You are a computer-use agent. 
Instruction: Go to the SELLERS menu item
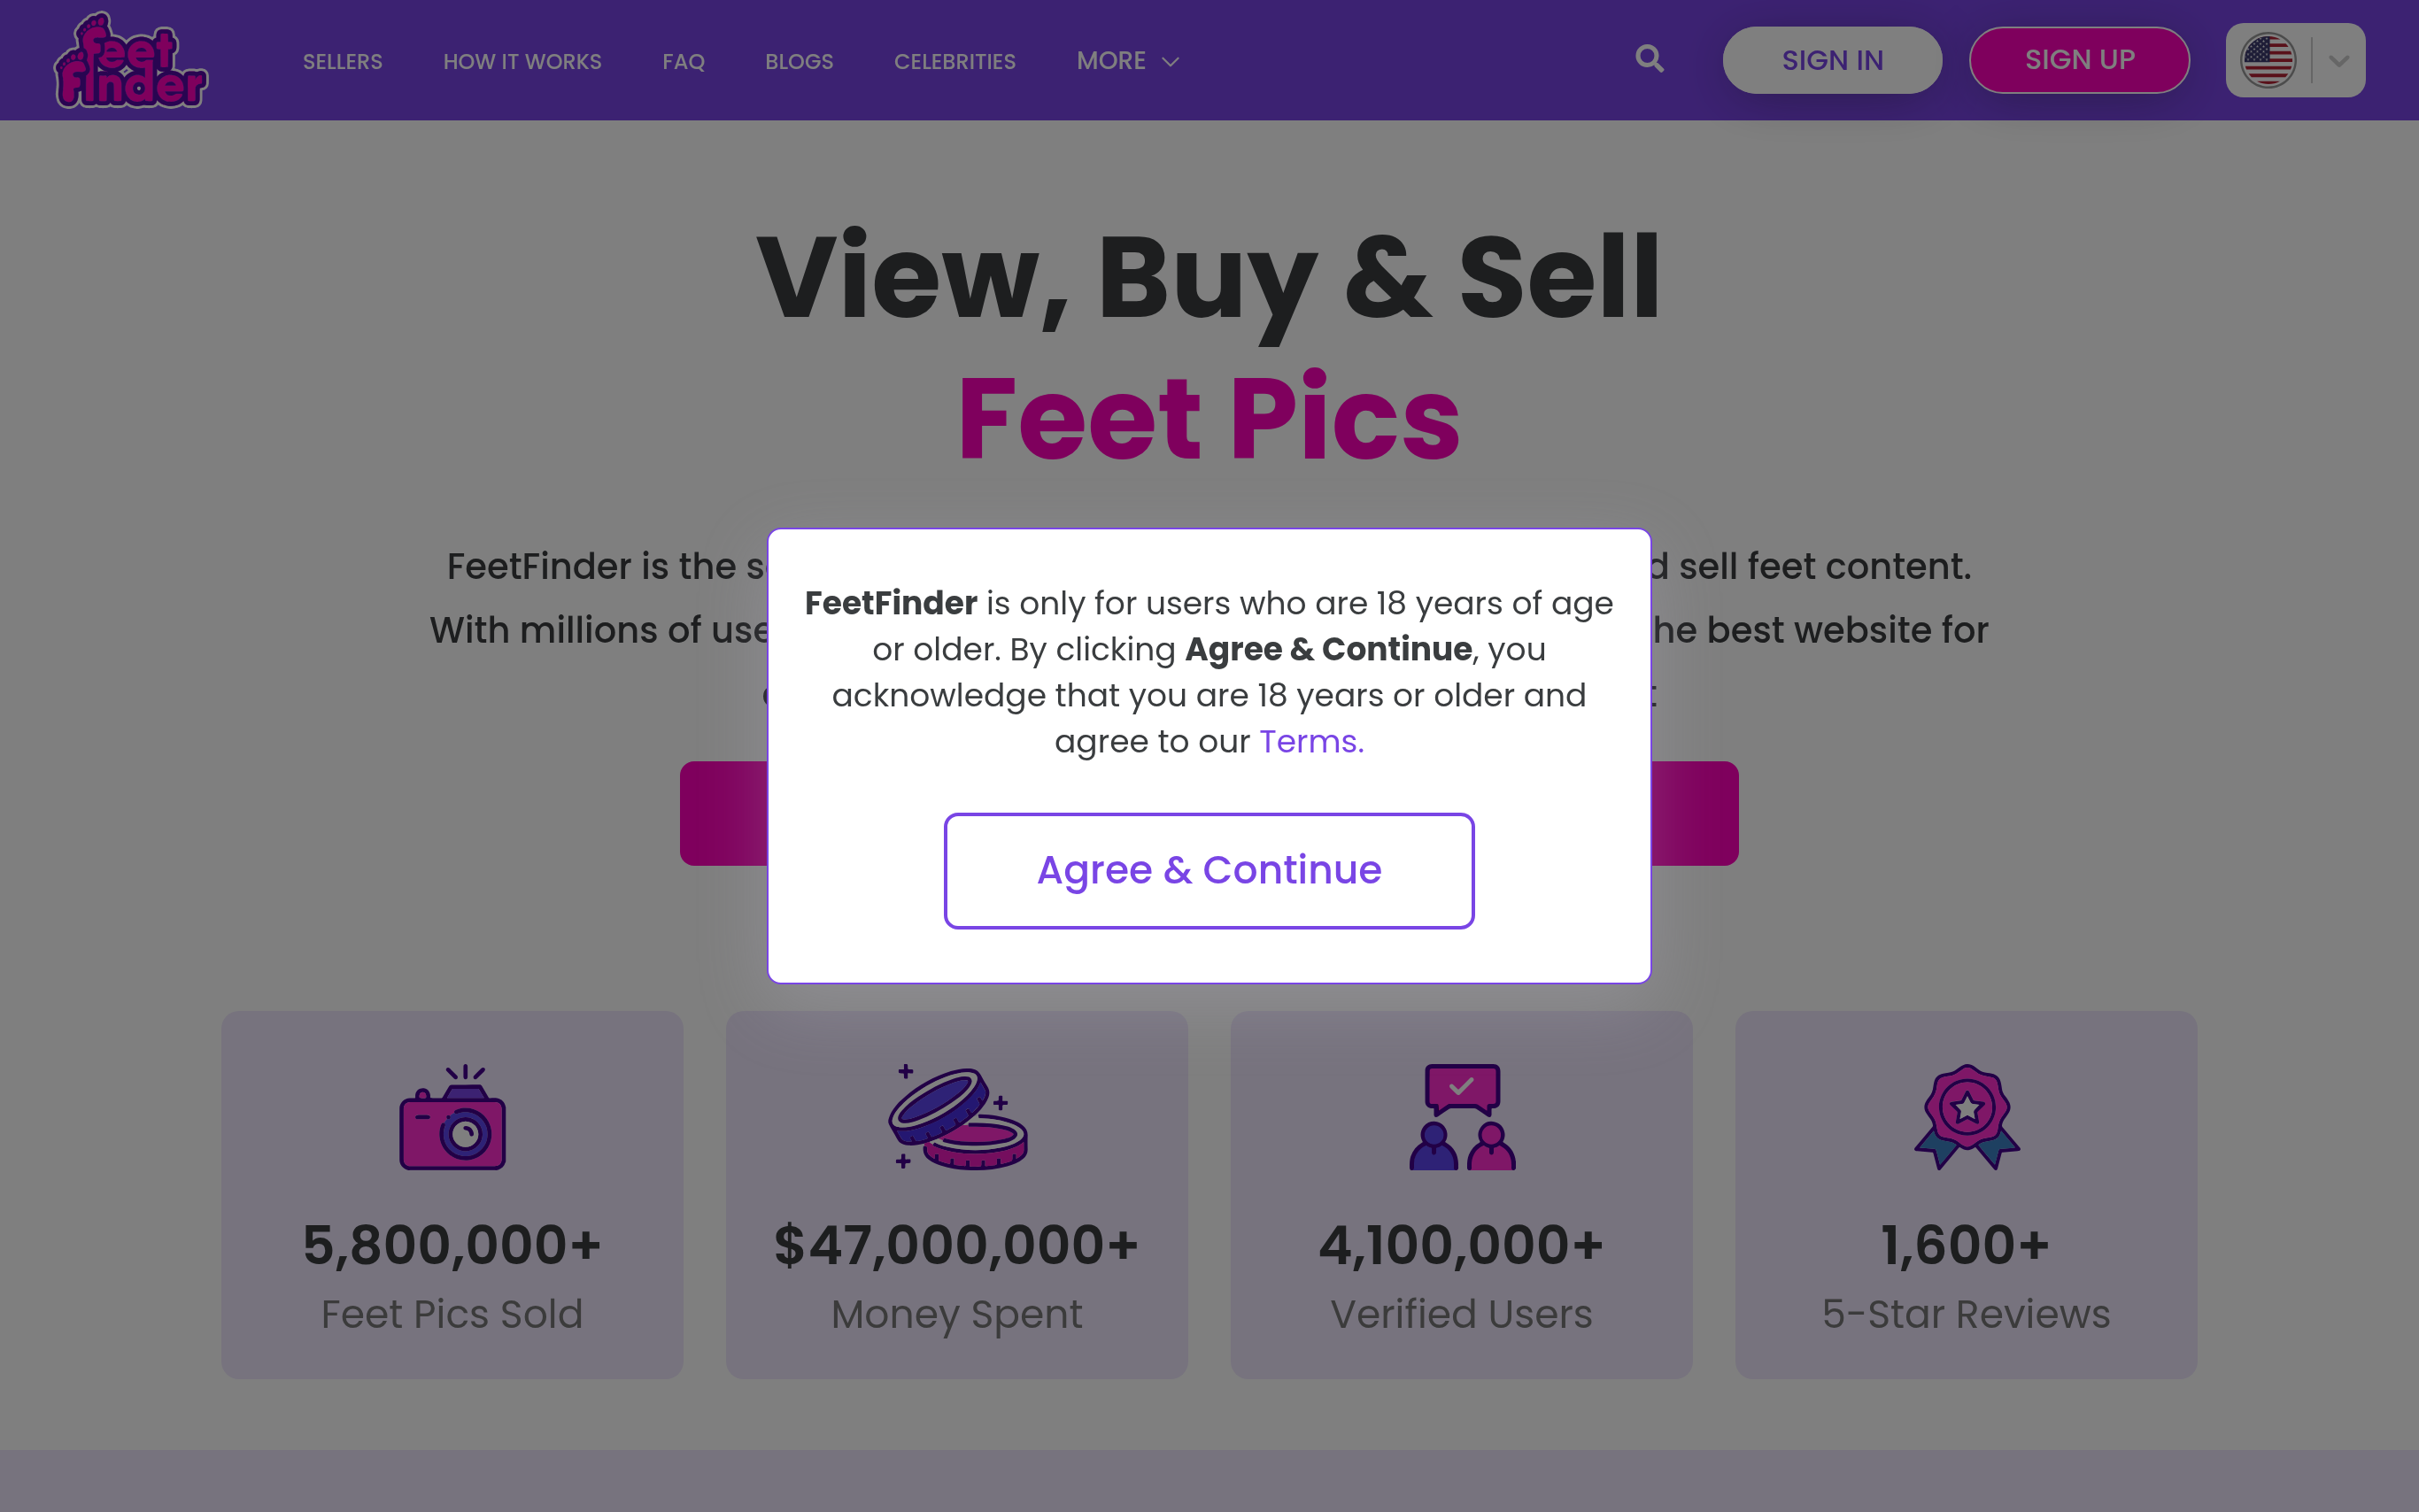pos(342,62)
